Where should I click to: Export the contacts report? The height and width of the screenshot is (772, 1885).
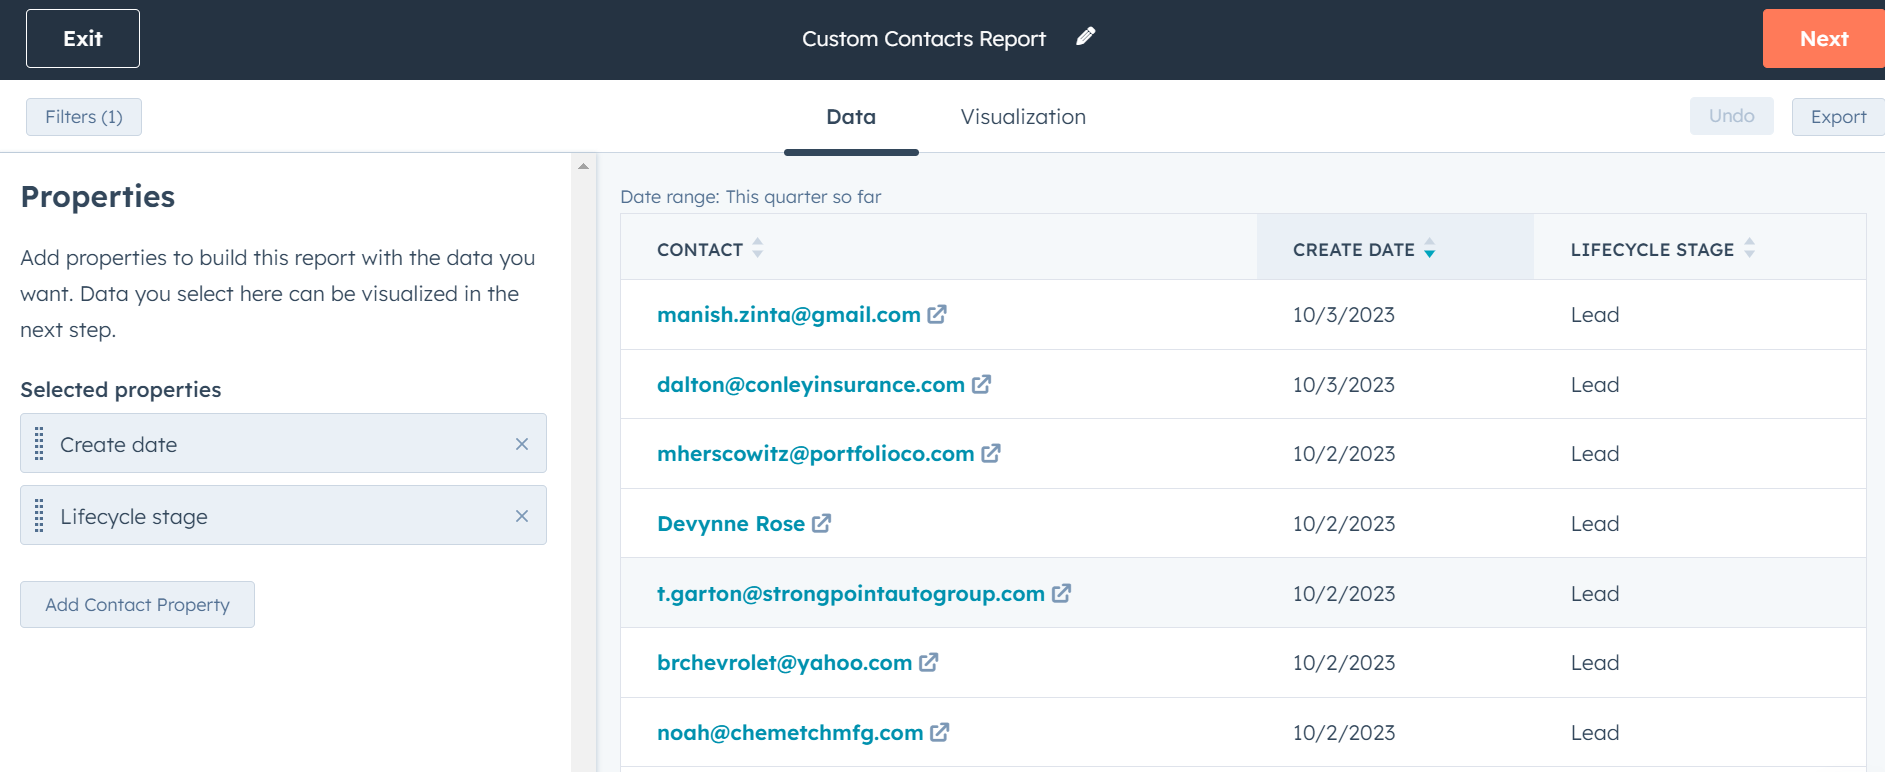click(x=1837, y=117)
